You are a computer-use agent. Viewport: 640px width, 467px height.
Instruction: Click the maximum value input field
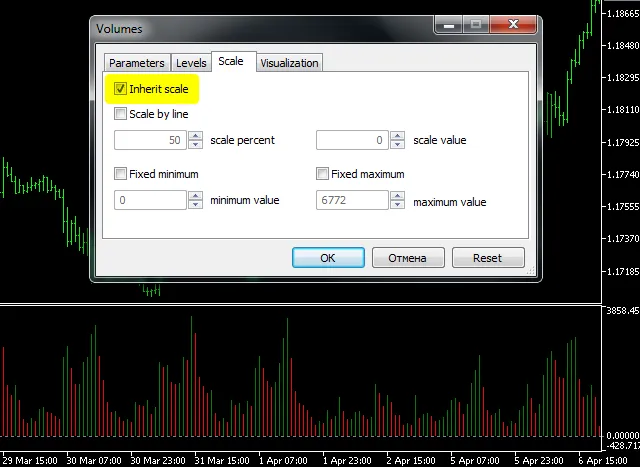(352, 201)
